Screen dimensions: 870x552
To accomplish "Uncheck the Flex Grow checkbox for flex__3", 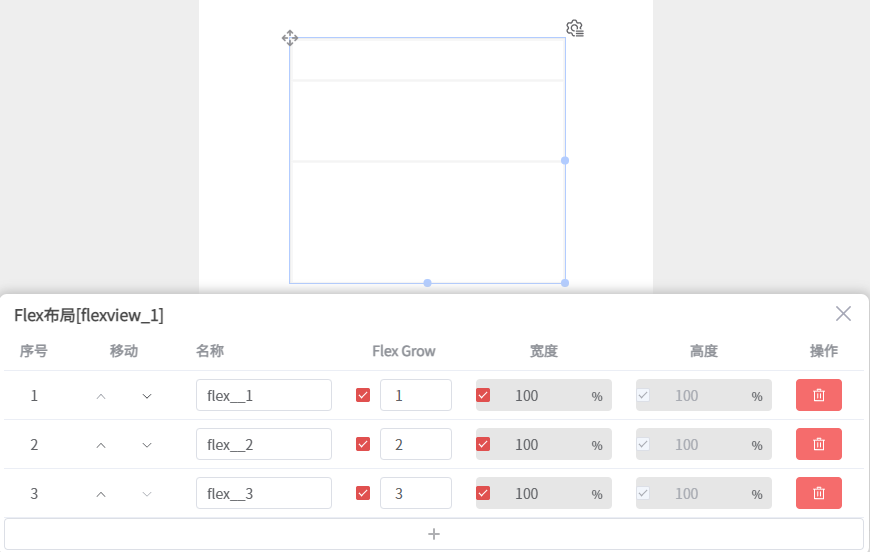I will pyautogui.click(x=363, y=493).
